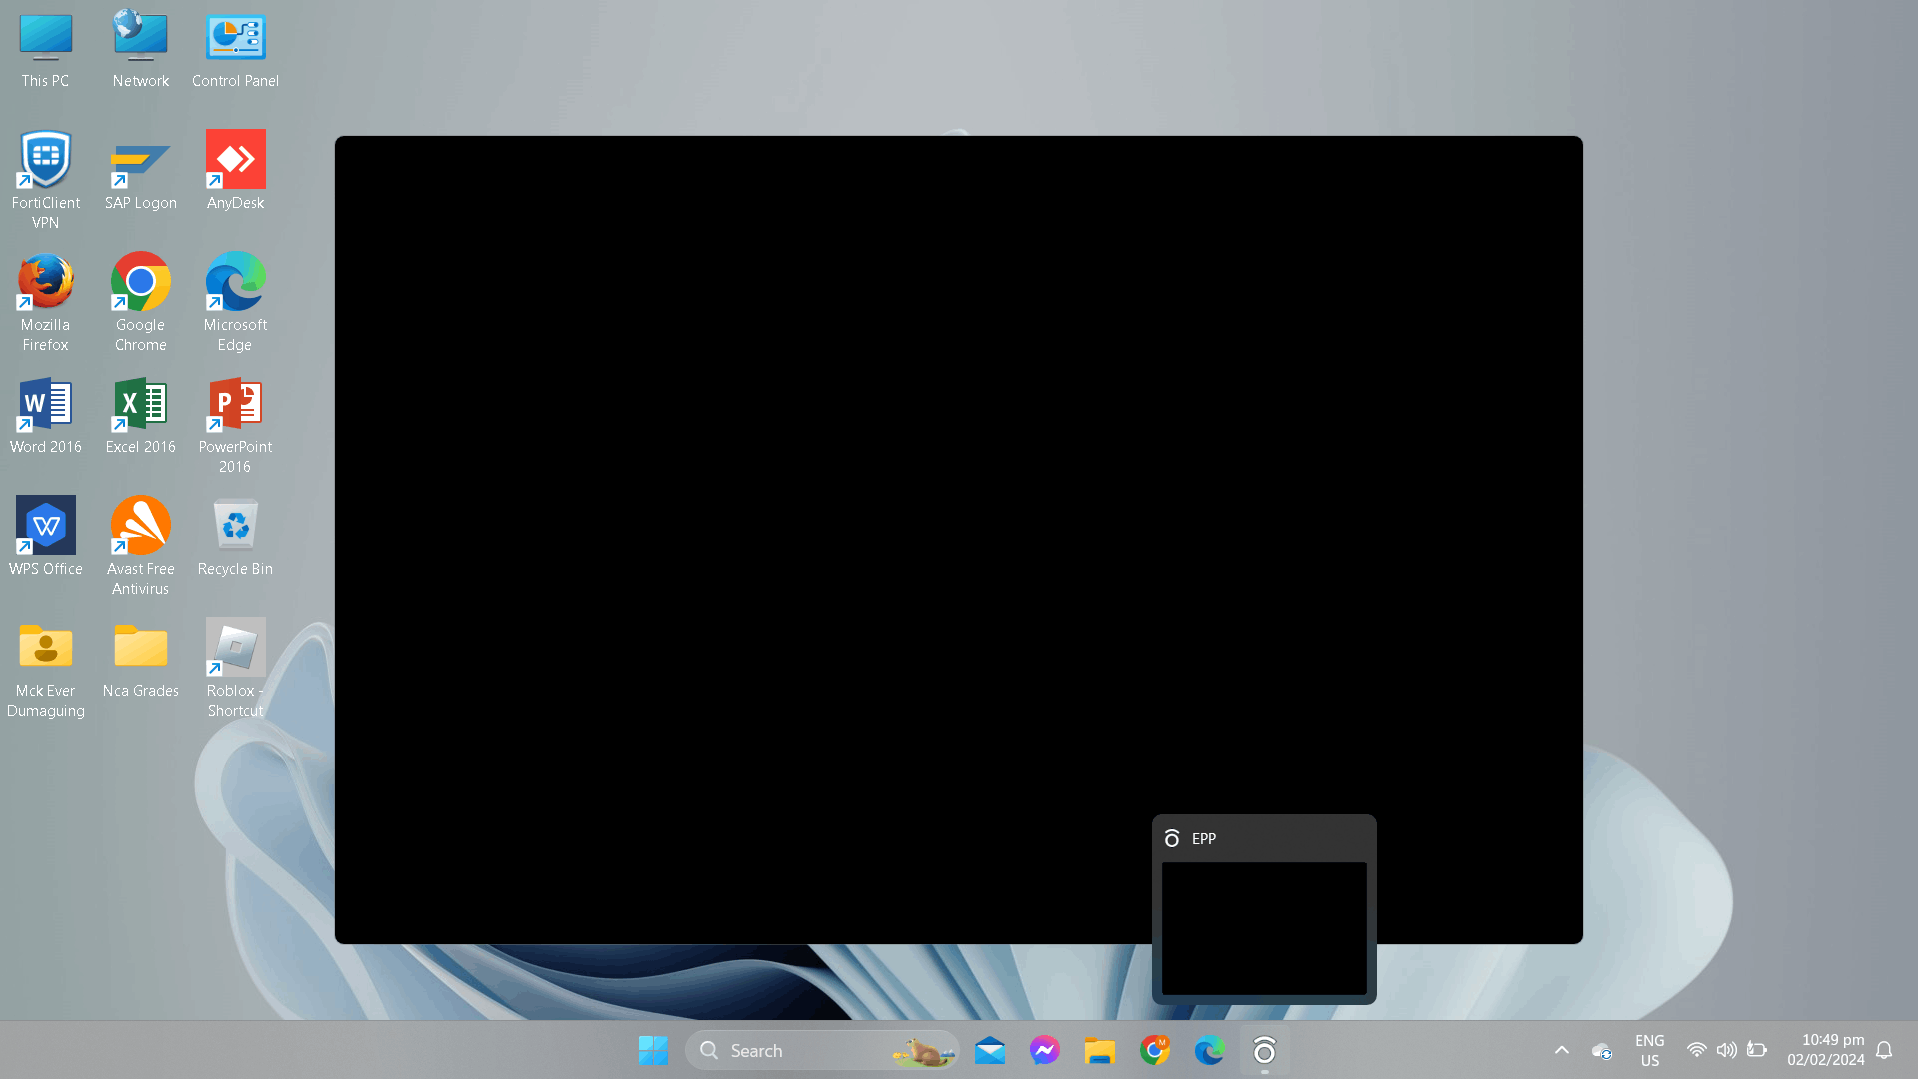Open the Network desktop icon

(x=141, y=50)
